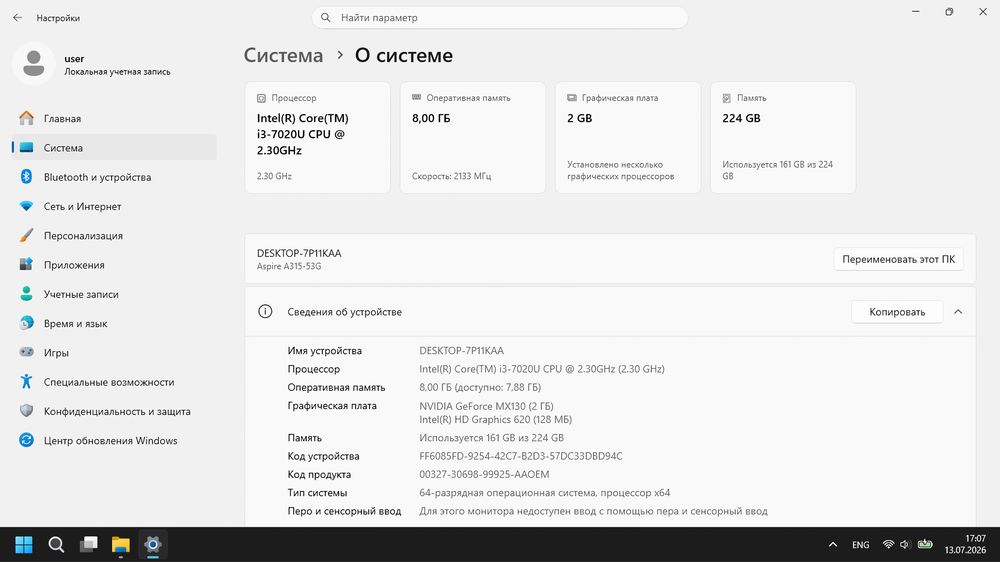1000x562 pixels.
Task: Click 8,00 ГБ (доступно: 7,88 ГБ) value
Action: coord(480,387)
